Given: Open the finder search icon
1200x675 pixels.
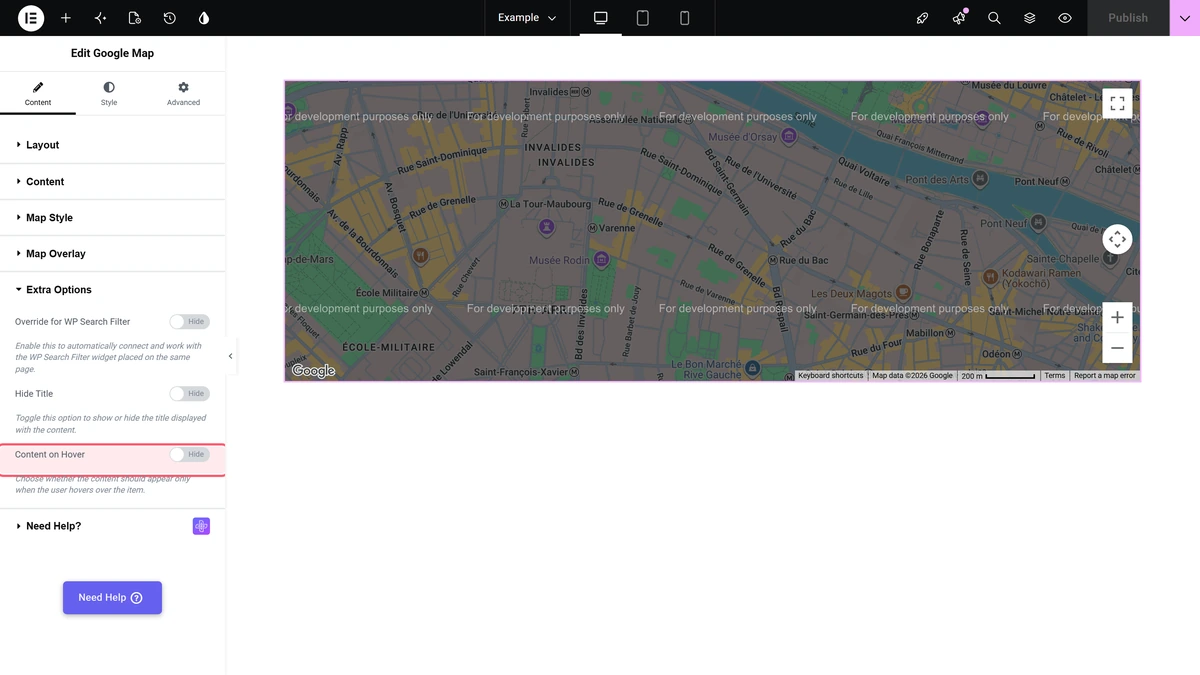Looking at the screenshot, I should click(994, 18).
